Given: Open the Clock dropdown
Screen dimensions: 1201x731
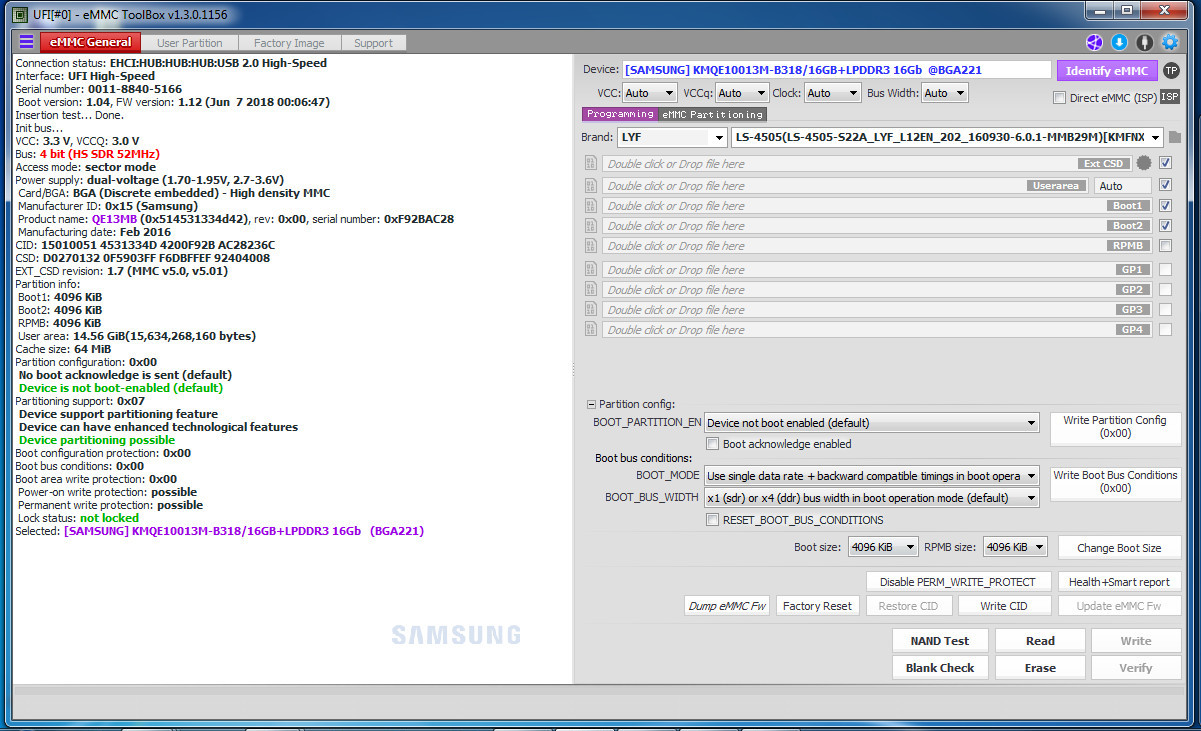Looking at the screenshot, I should point(833,93).
